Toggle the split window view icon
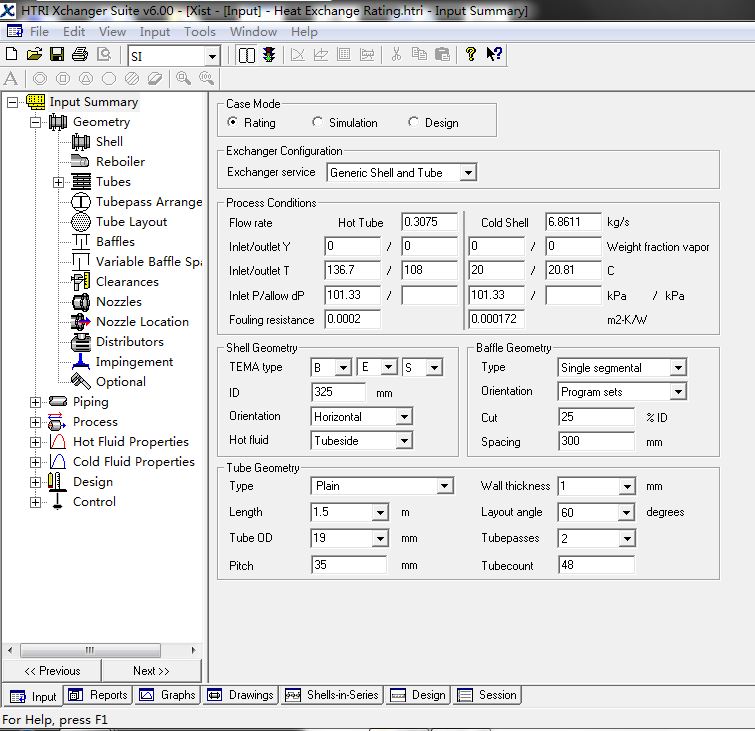This screenshot has width=755, height=731. pyautogui.click(x=247, y=55)
